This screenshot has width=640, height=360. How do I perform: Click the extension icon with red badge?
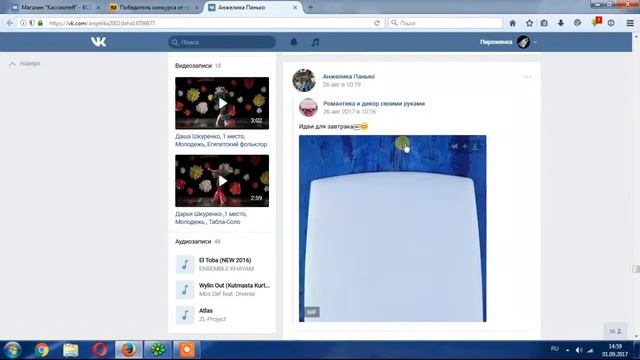click(596, 22)
